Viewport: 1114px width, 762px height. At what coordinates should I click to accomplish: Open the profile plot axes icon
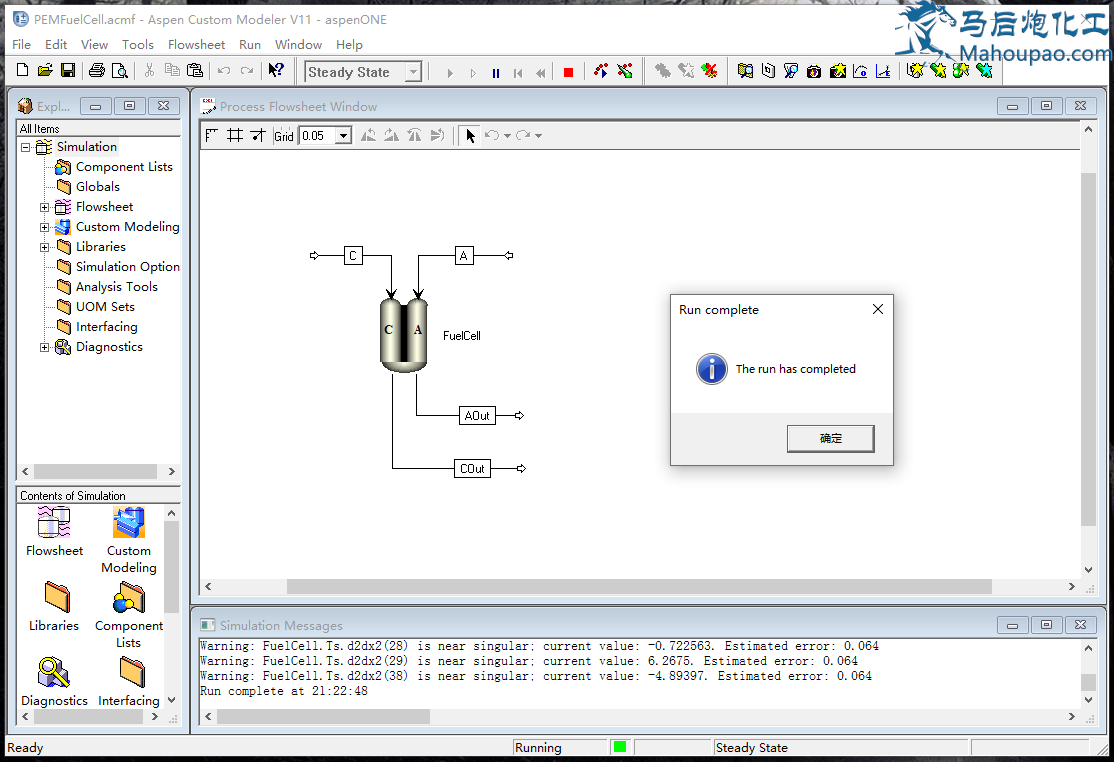coord(883,70)
